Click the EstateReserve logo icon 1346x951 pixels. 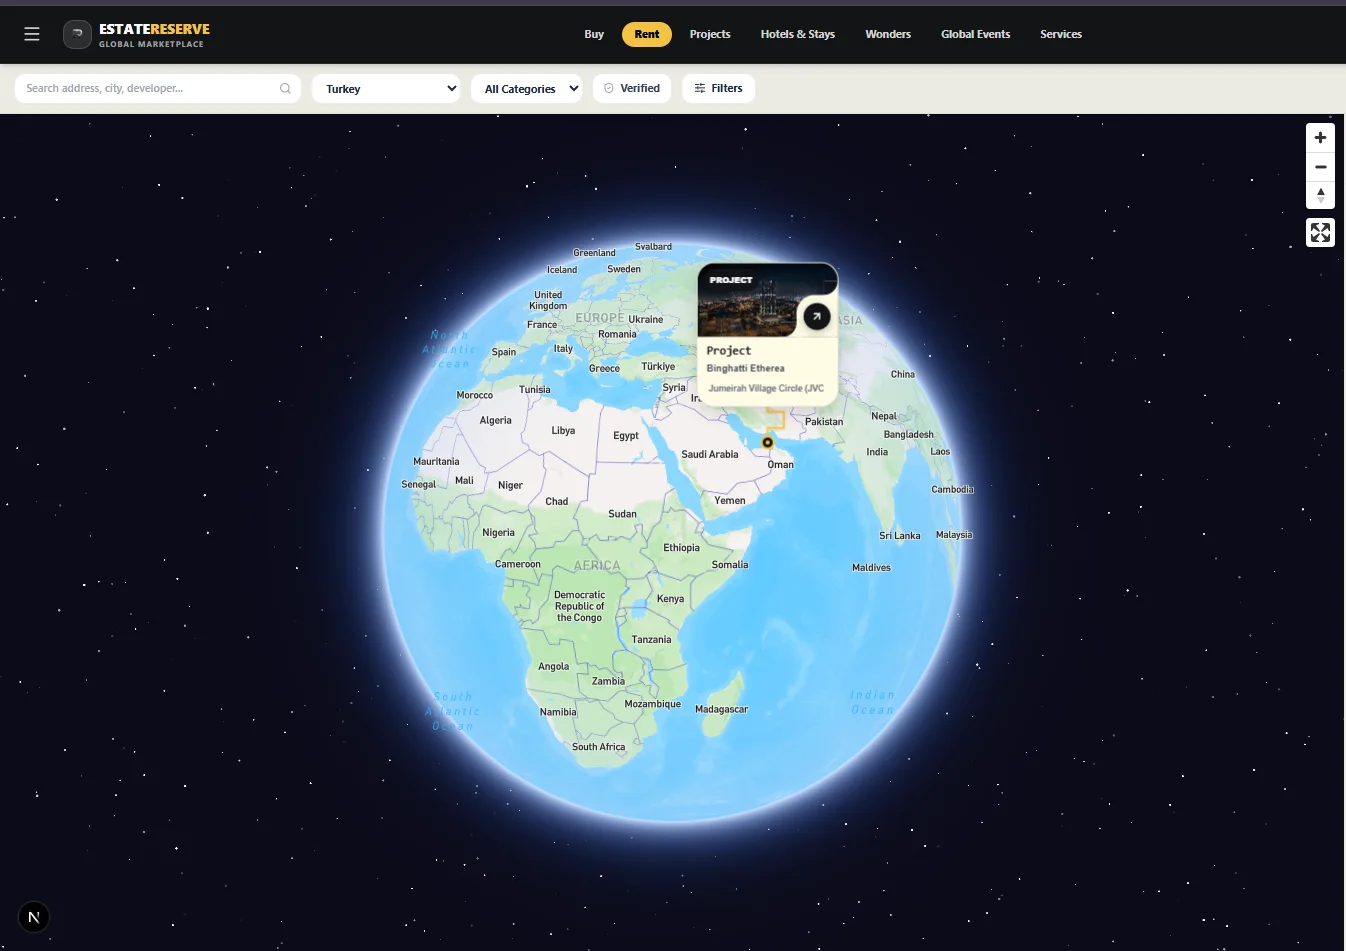[77, 34]
